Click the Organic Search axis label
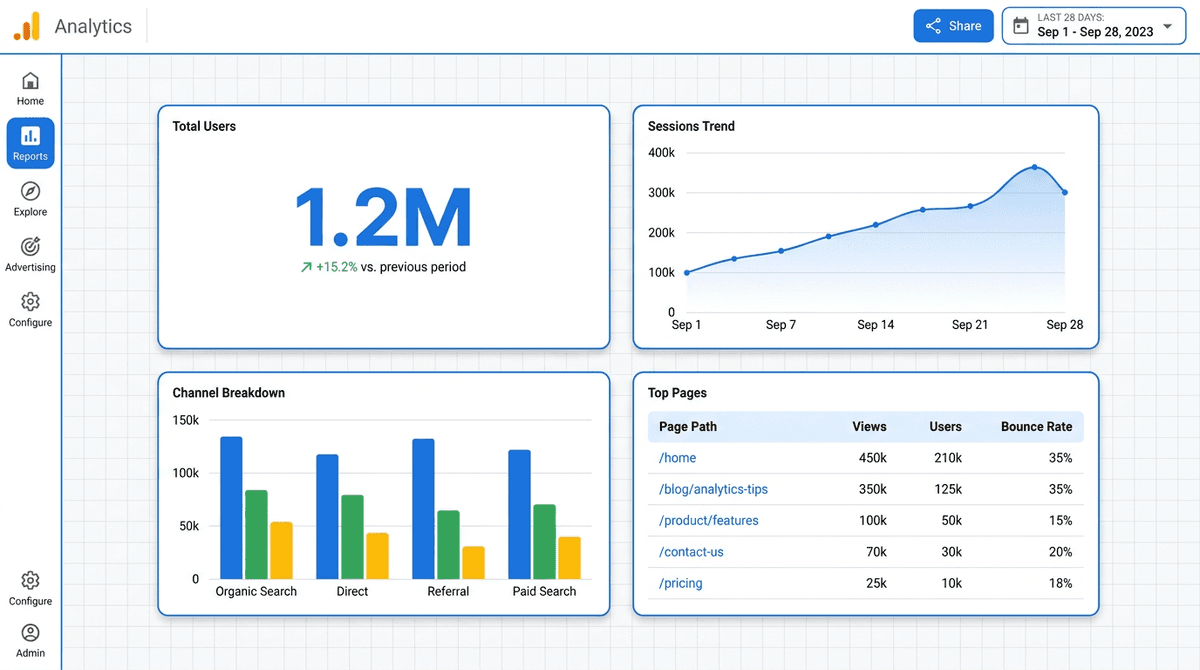1200x670 pixels. [x=256, y=591]
